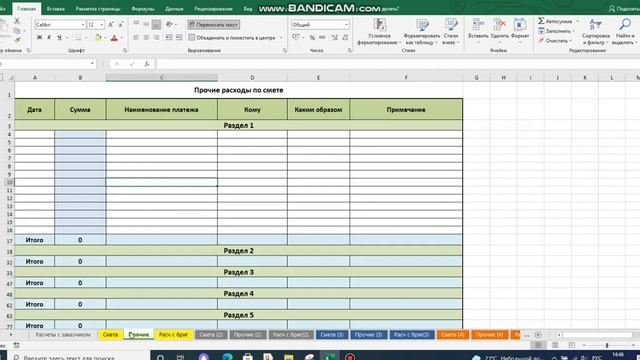Expand the Name Box dropdown arrow

point(92,64)
